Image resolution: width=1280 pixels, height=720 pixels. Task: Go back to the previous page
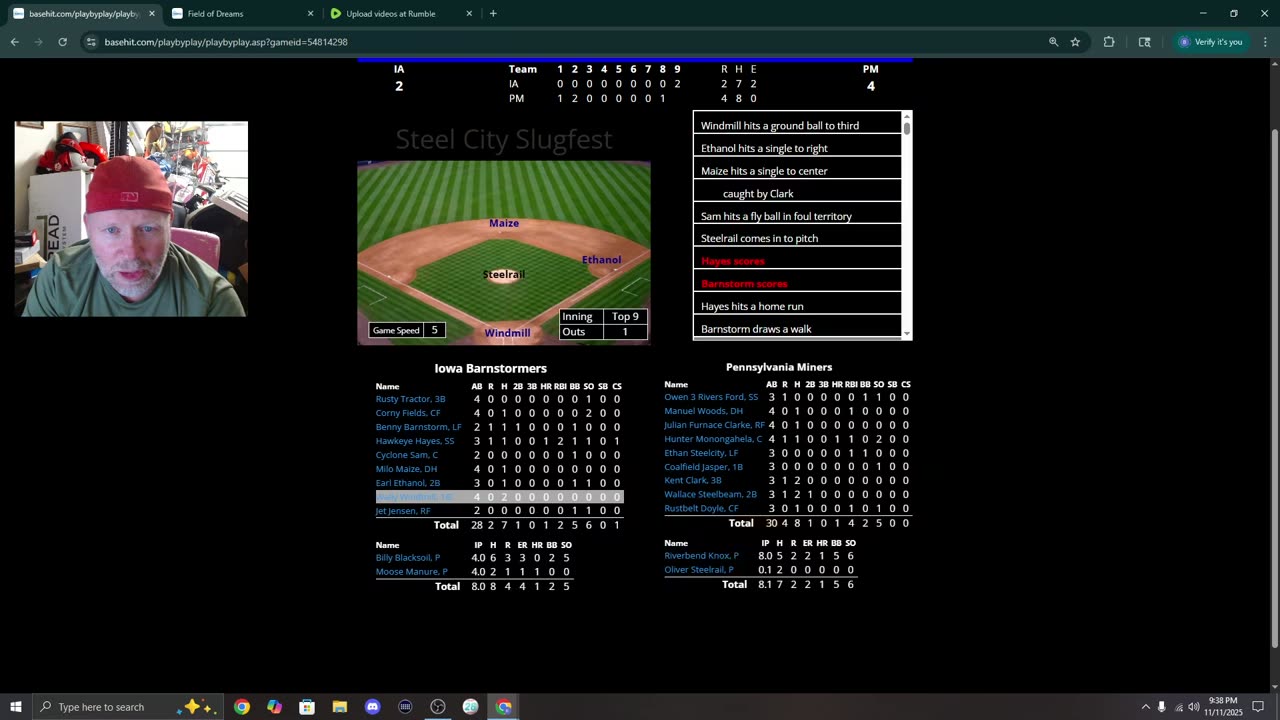tap(14, 42)
